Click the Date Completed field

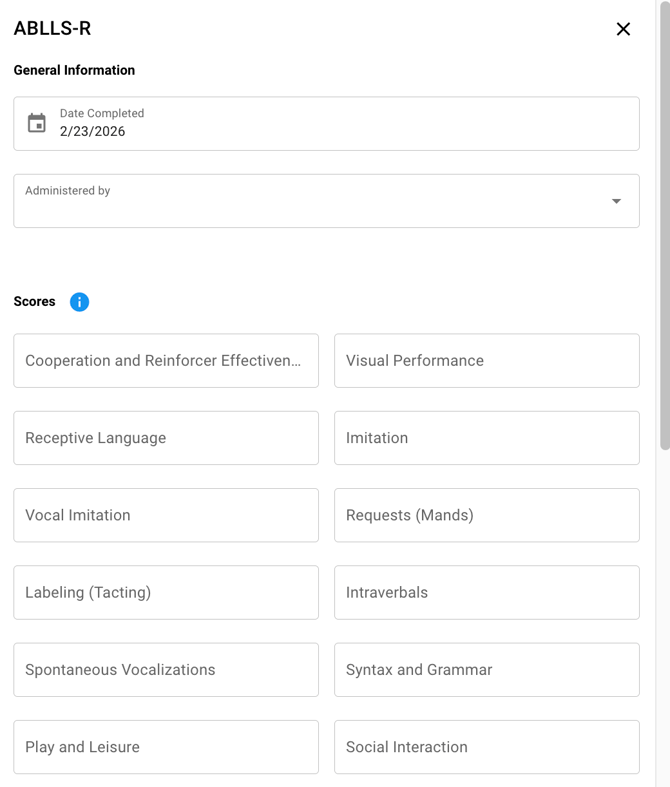coord(340,124)
